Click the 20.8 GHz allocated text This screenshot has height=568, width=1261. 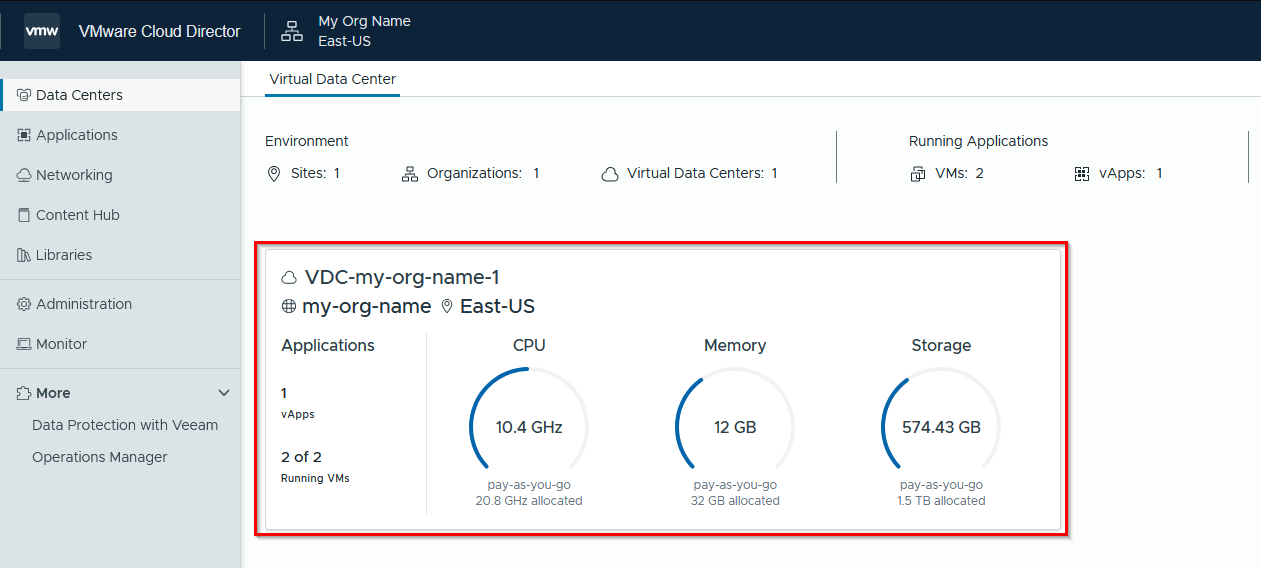tap(529, 500)
